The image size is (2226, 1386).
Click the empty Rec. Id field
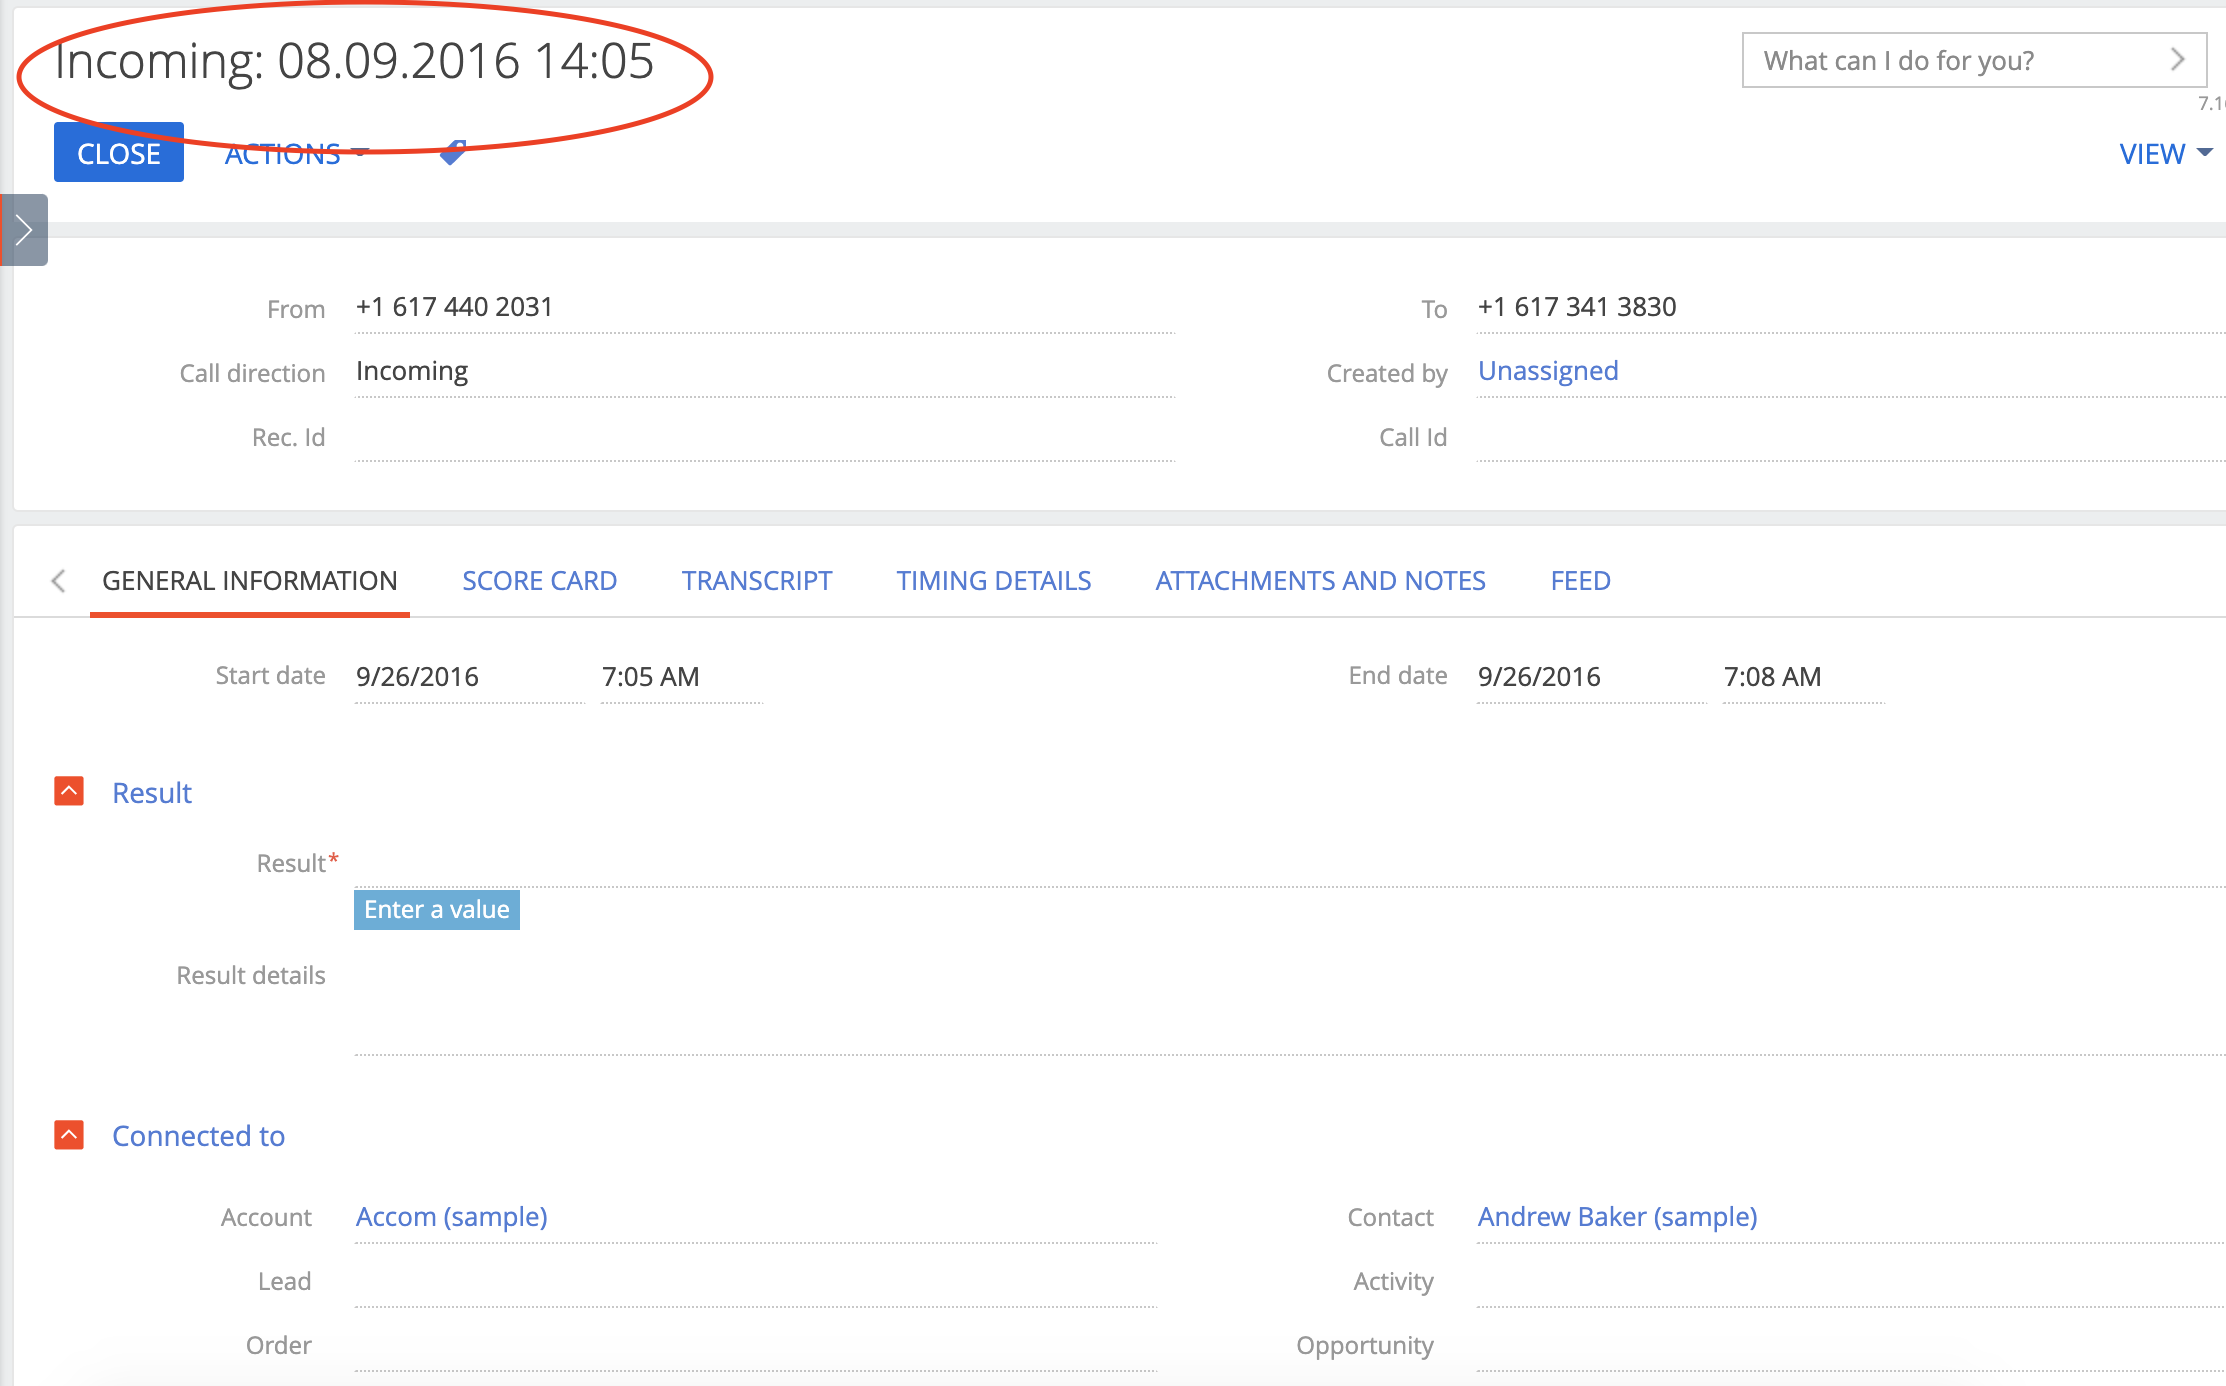click(765, 436)
